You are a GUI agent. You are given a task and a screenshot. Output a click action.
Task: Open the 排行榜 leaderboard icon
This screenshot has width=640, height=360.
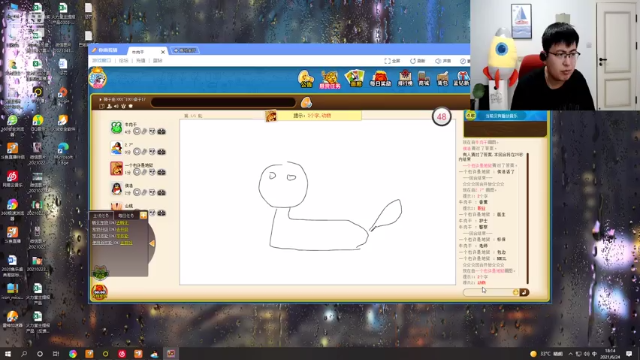(405, 78)
